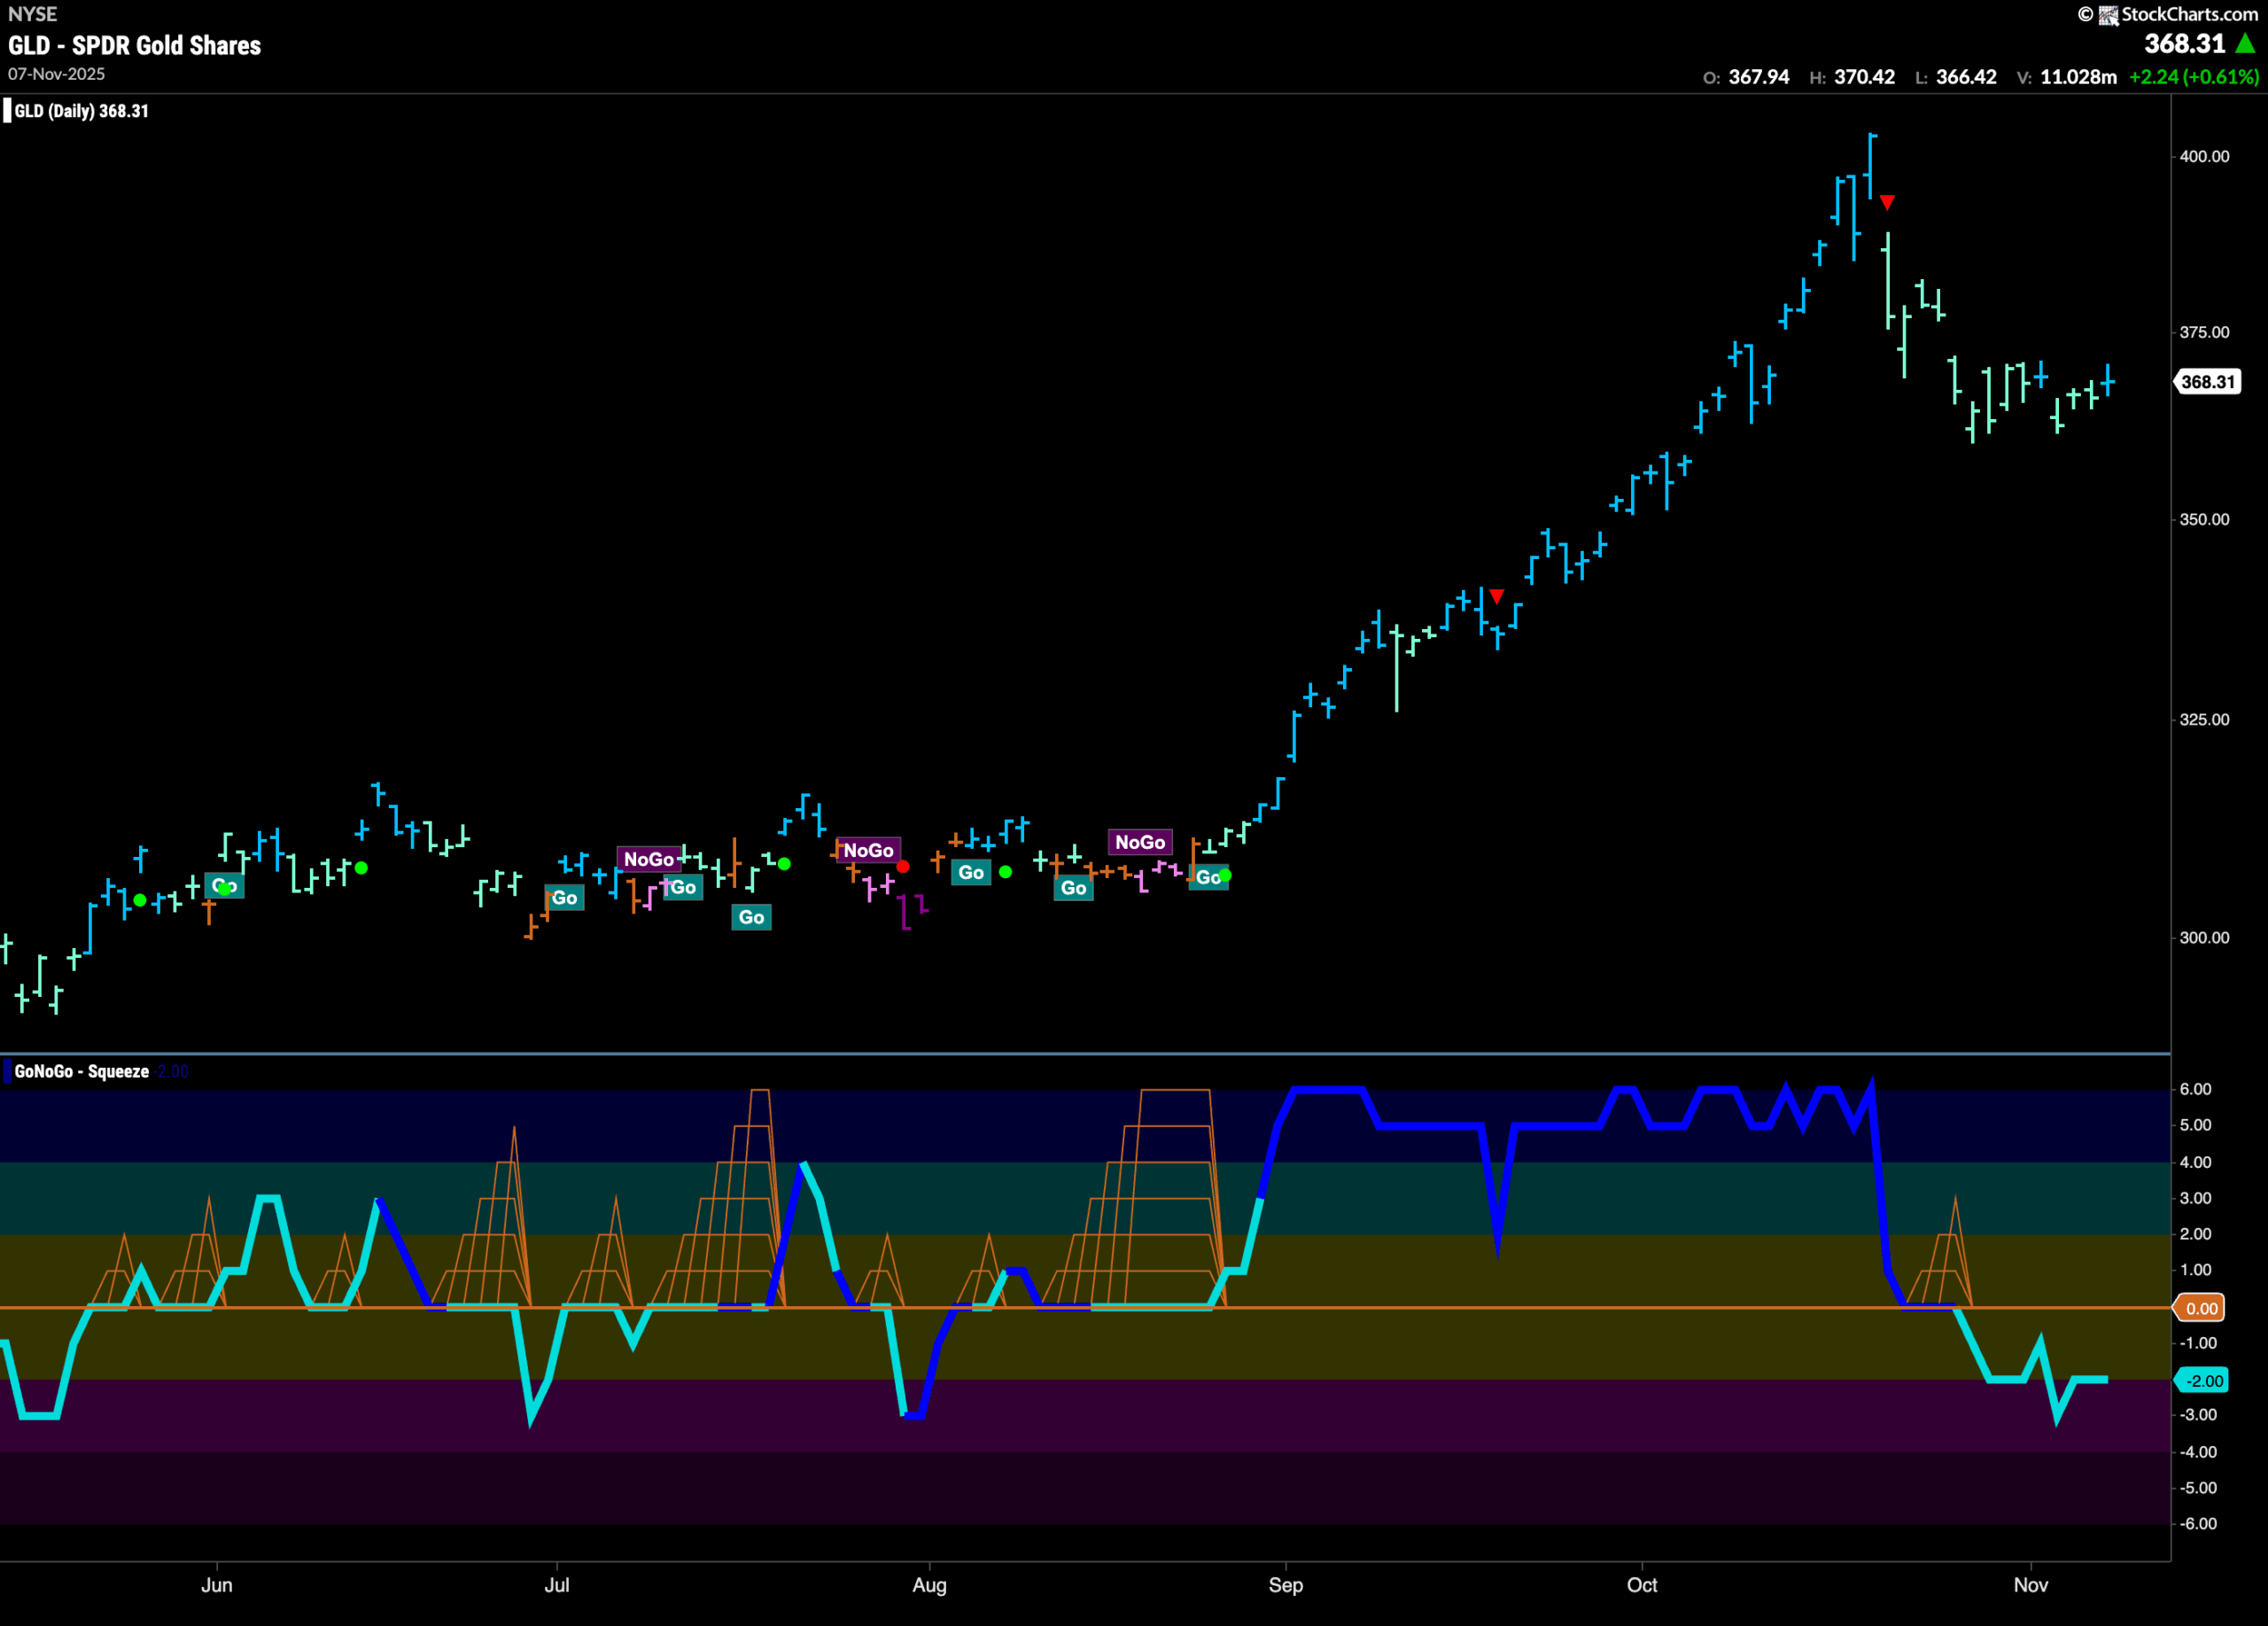The height and width of the screenshot is (1626, 2268).
Task: Click the GLD (Daily) 368.31 legend label
Action: point(81,111)
